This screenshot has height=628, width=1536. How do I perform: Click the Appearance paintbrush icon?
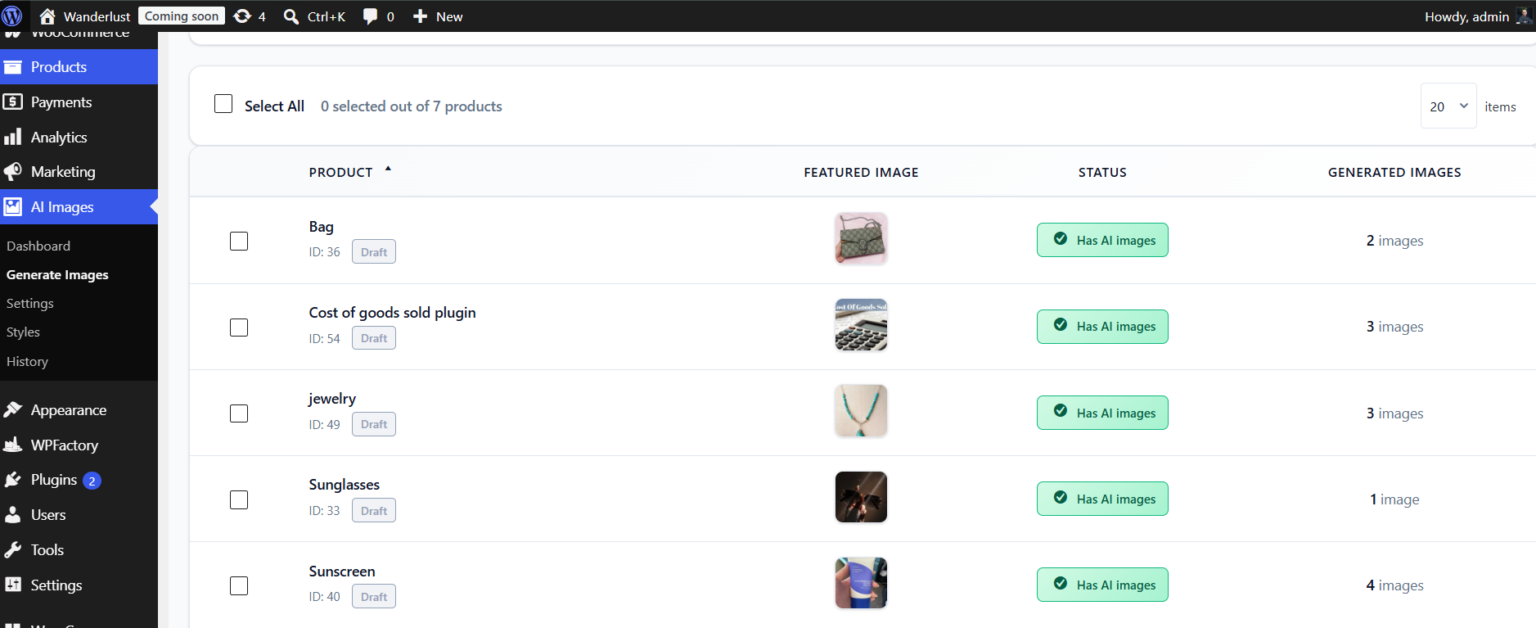pos(13,410)
